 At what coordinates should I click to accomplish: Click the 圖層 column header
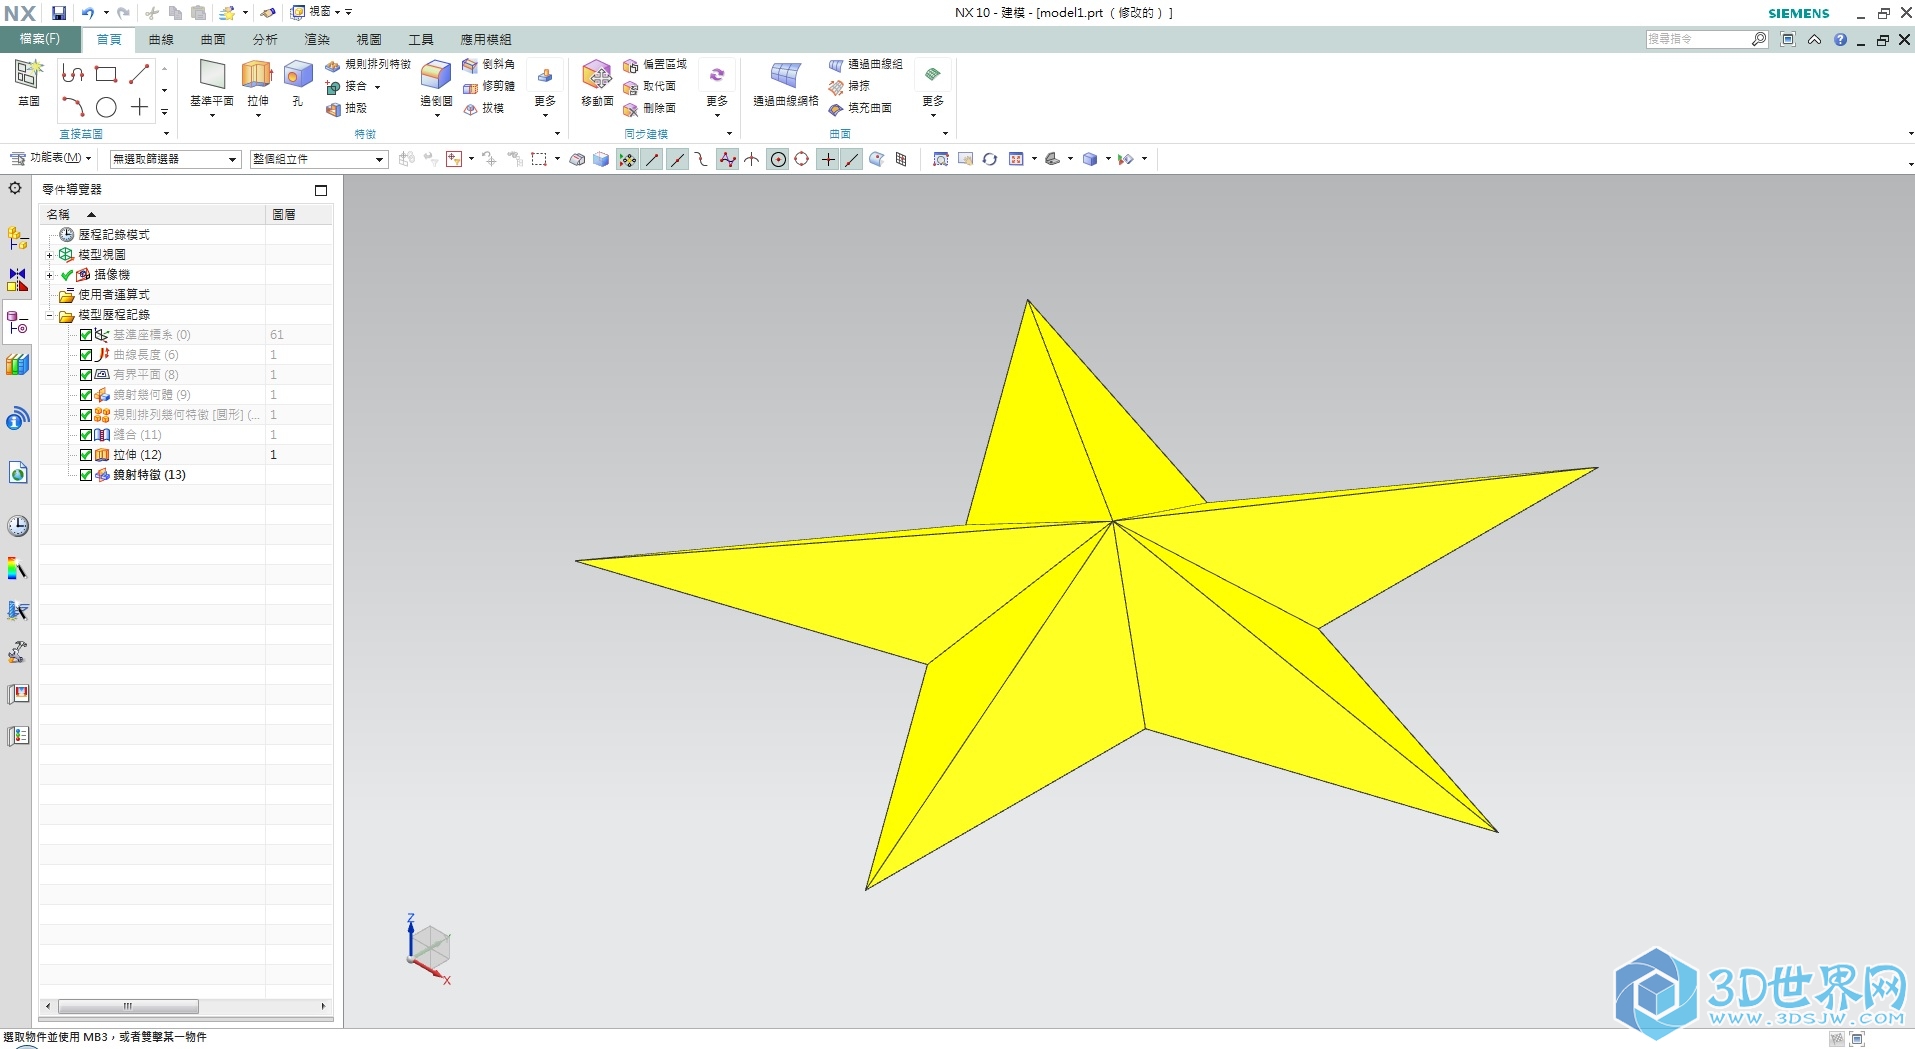point(299,214)
